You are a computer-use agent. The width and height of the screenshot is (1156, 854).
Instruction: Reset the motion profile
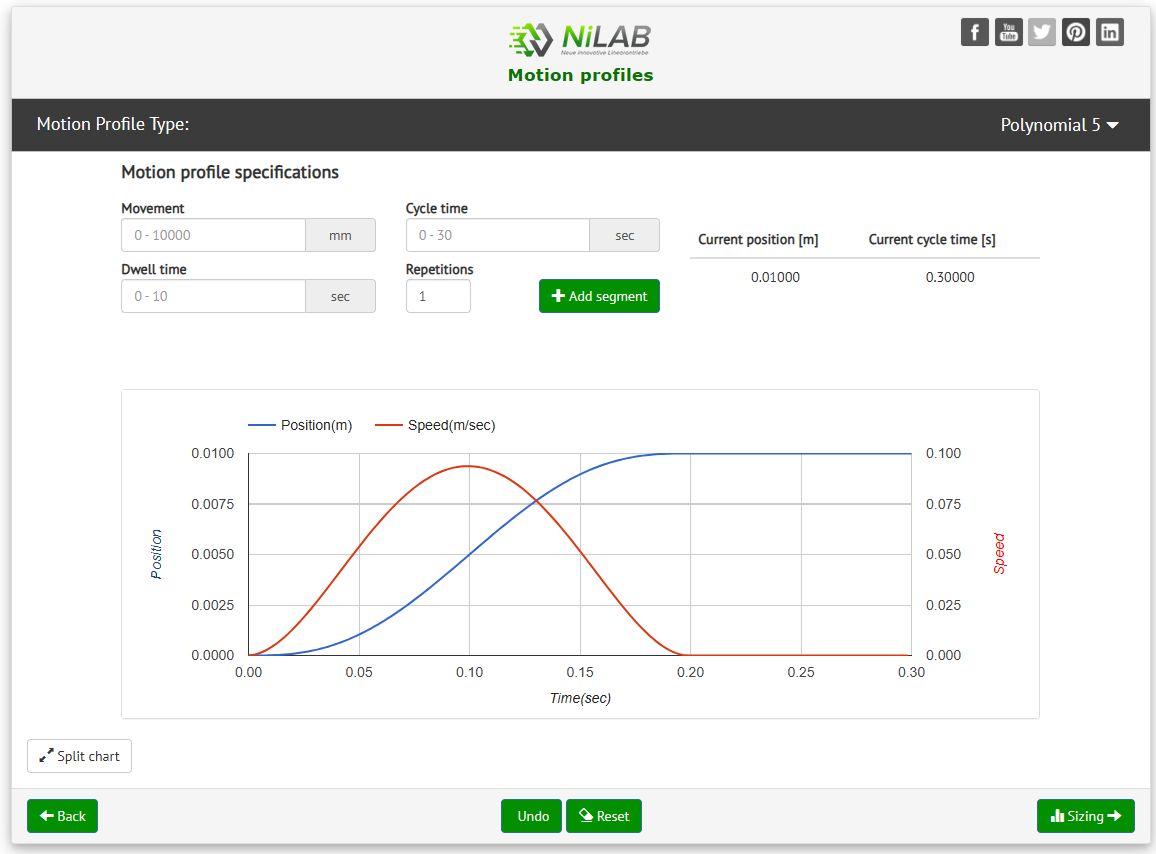[x=604, y=816]
